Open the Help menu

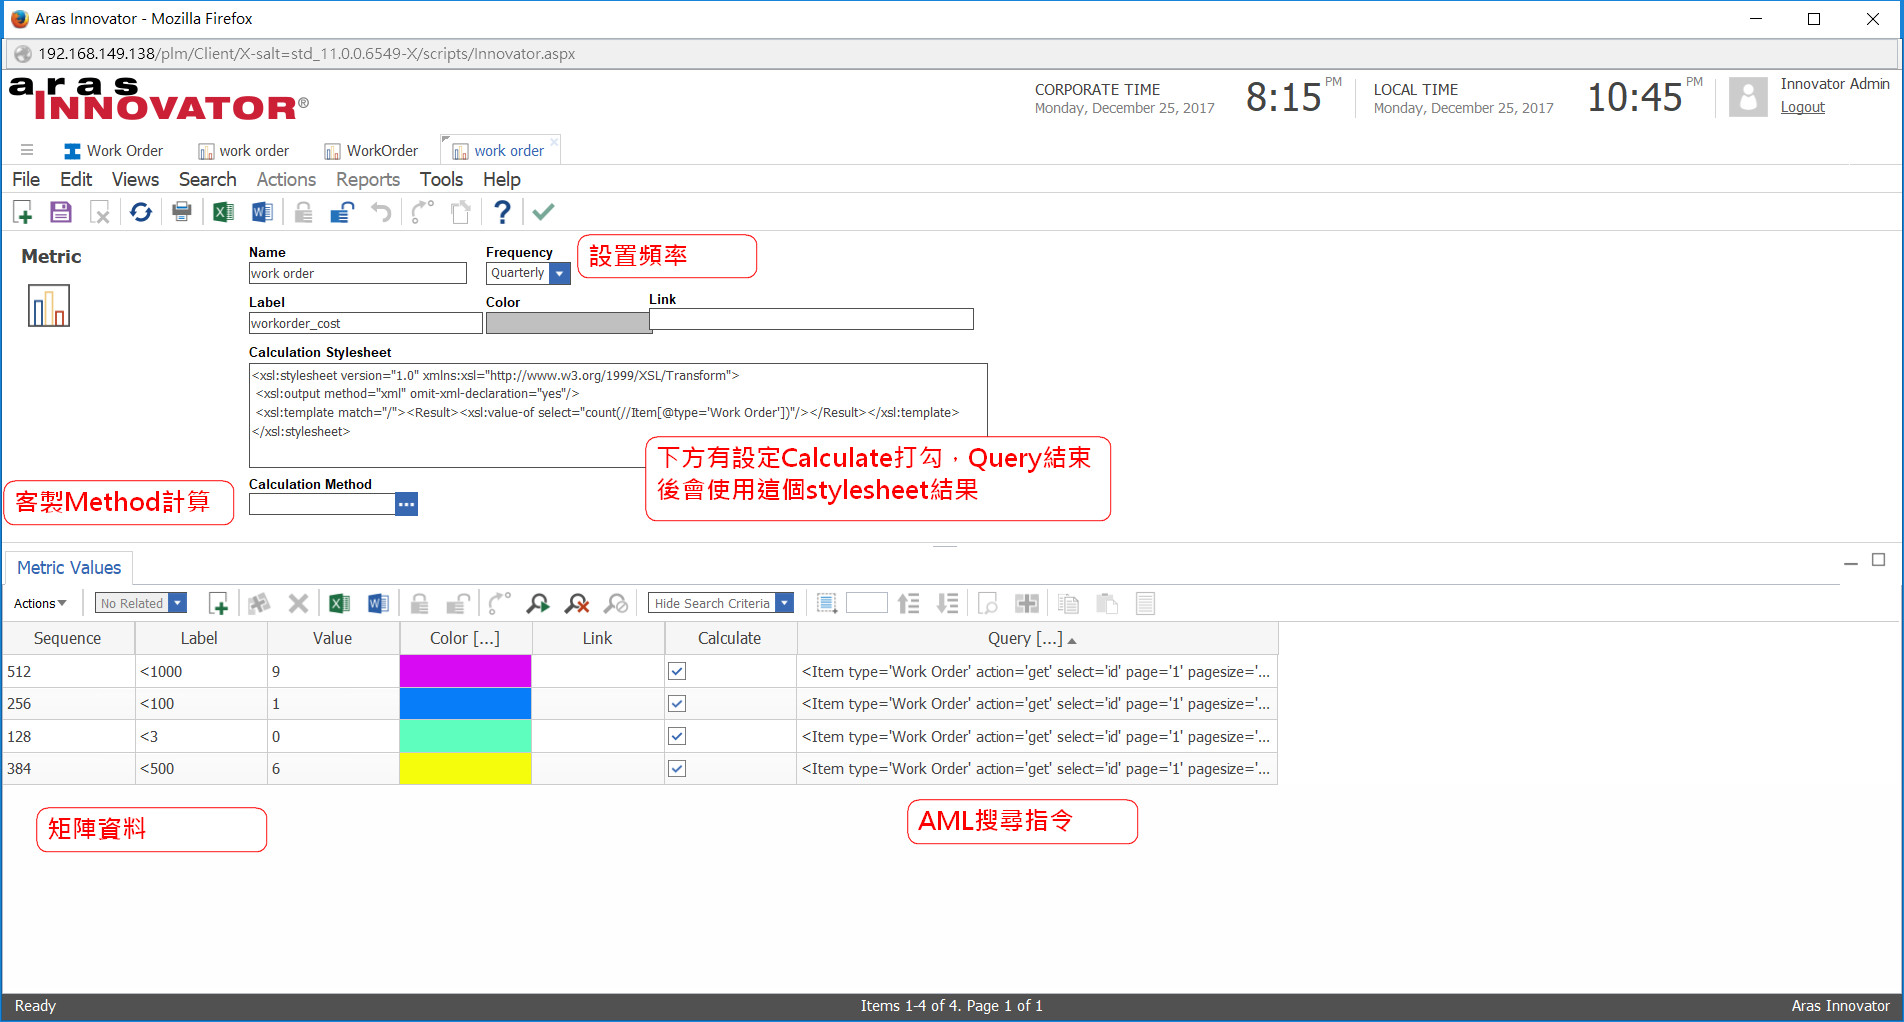point(502,179)
